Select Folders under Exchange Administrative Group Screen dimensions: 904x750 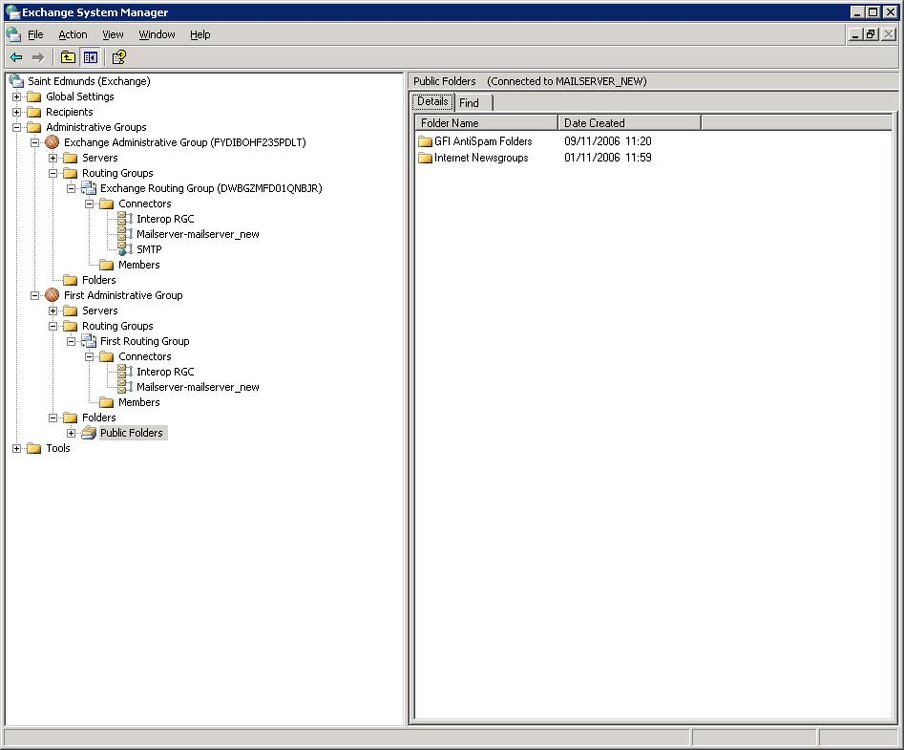pyautogui.click(x=99, y=280)
